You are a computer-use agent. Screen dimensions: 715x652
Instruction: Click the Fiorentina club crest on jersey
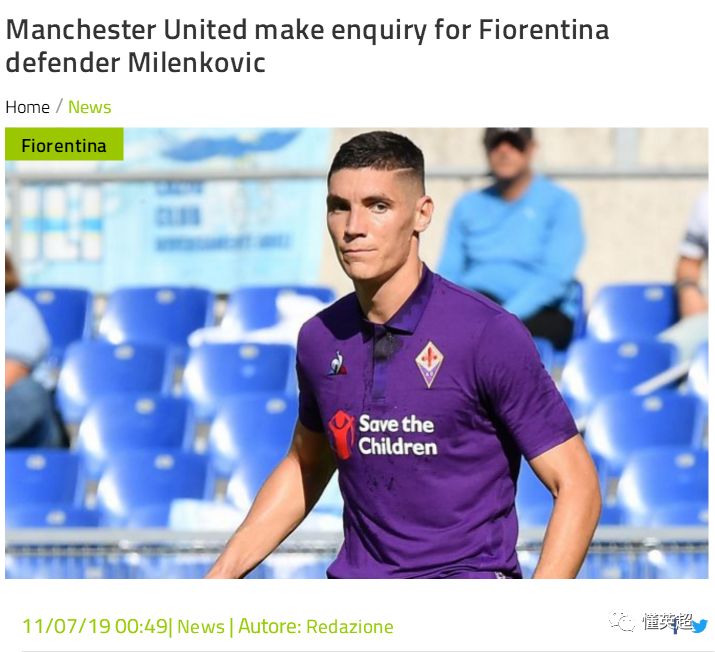tap(429, 364)
